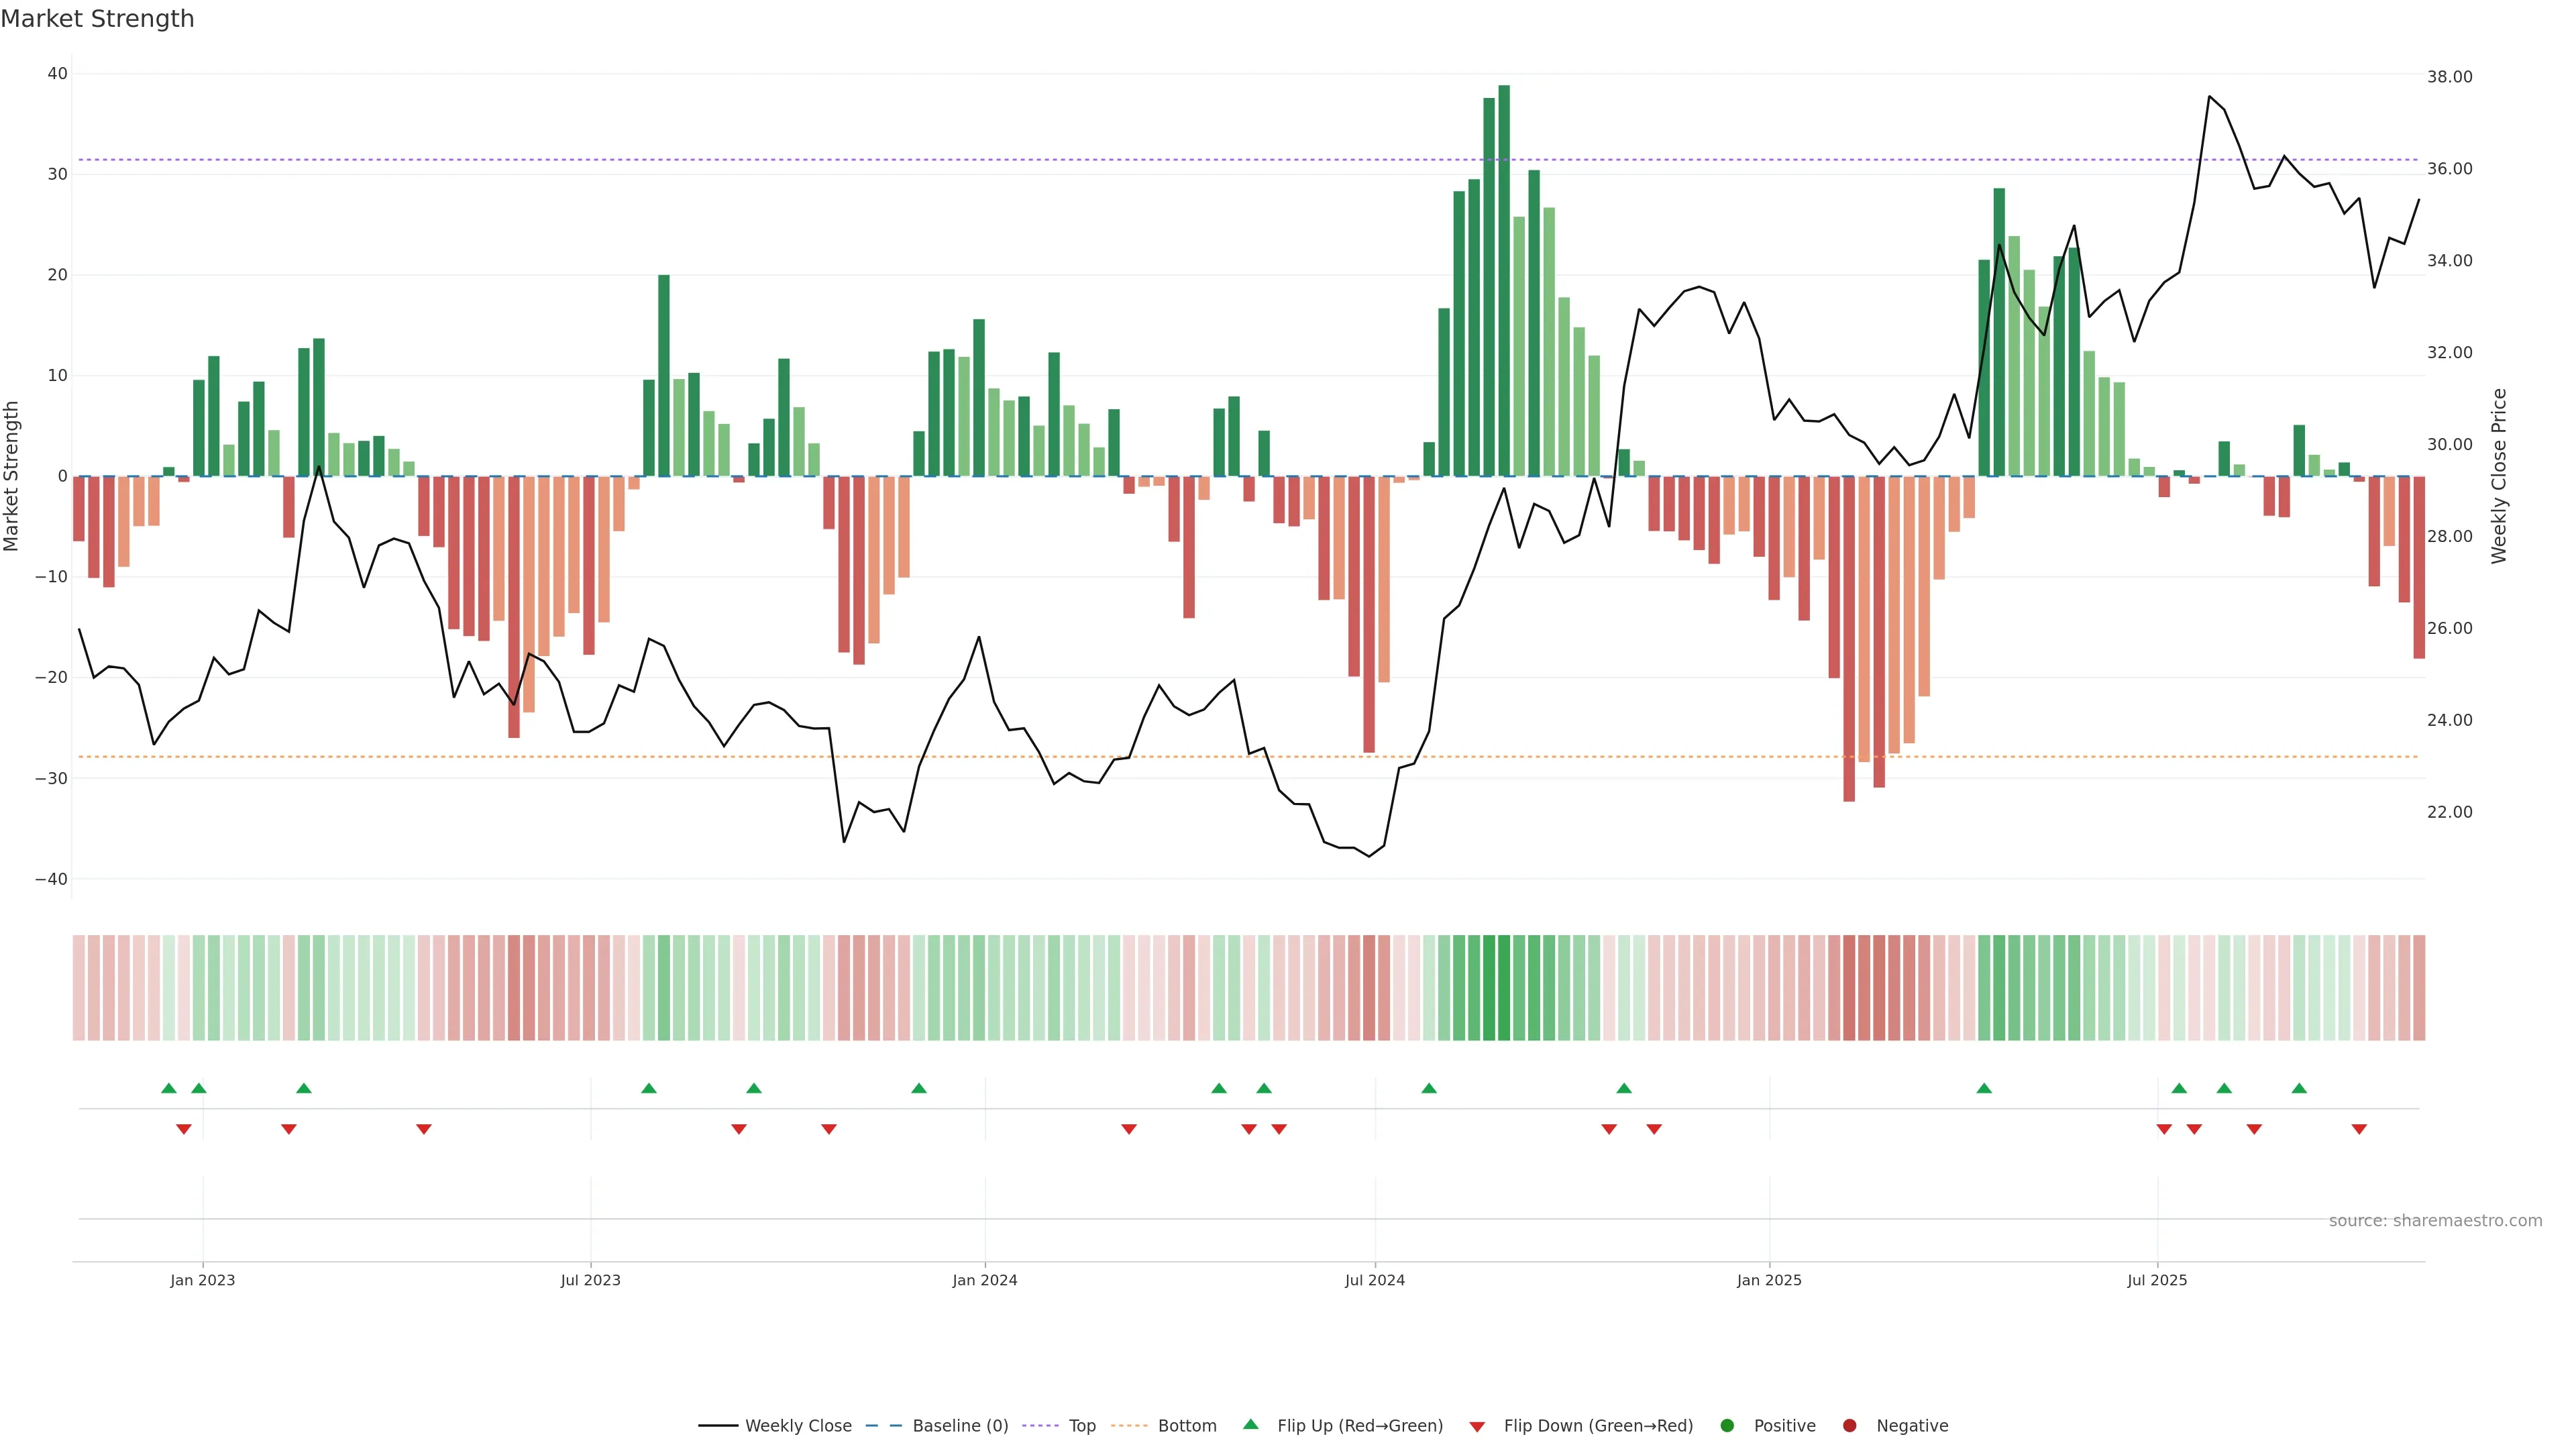Click the Market Strength chart title

pyautogui.click(x=98, y=19)
